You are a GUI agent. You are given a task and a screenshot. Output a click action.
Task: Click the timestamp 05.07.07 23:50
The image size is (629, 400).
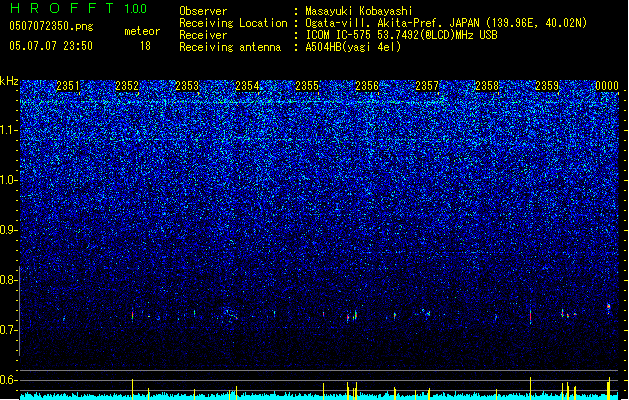click(x=51, y=46)
